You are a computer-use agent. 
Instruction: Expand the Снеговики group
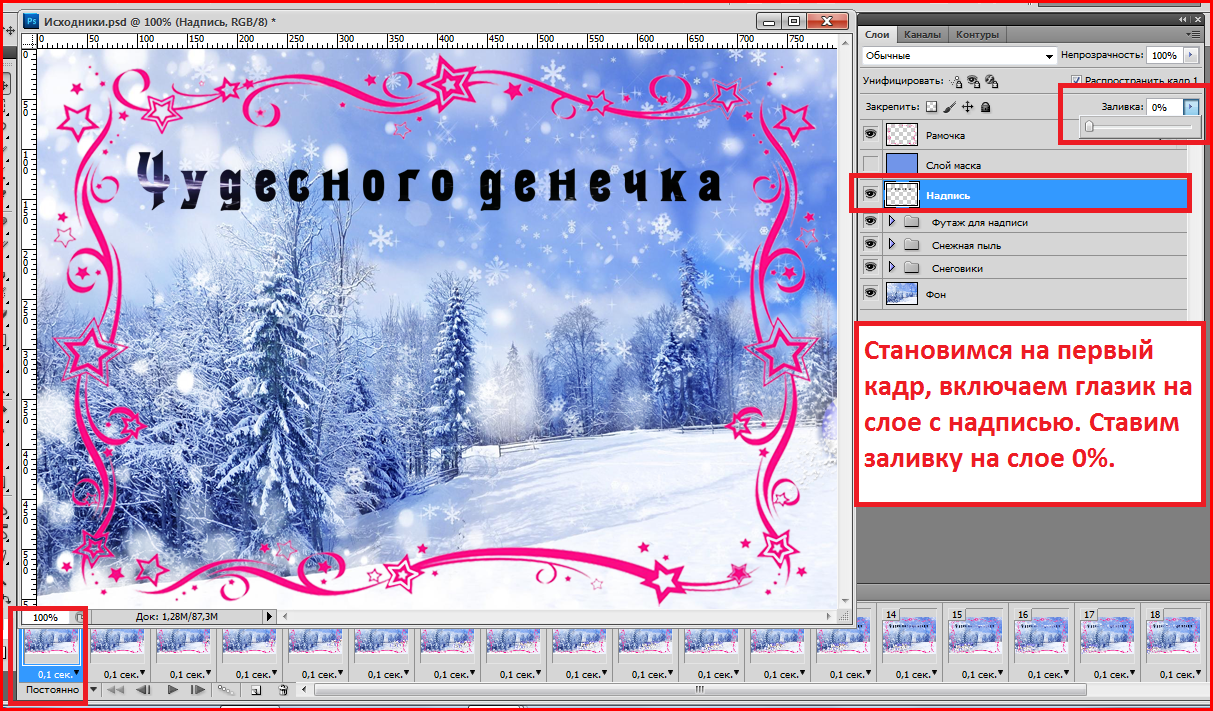[x=891, y=268]
